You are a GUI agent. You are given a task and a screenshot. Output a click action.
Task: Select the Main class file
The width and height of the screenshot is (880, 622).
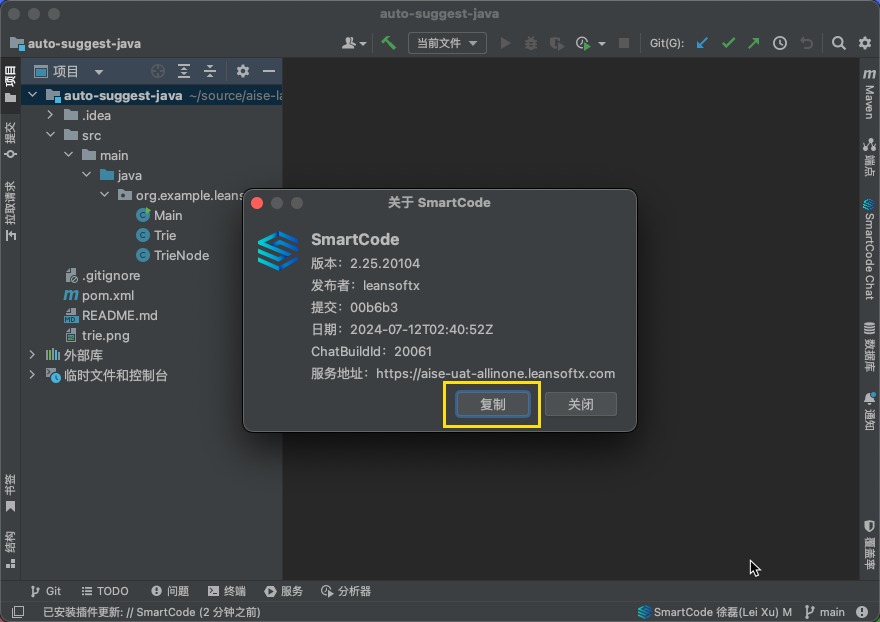pyautogui.click(x=159, y=215)
